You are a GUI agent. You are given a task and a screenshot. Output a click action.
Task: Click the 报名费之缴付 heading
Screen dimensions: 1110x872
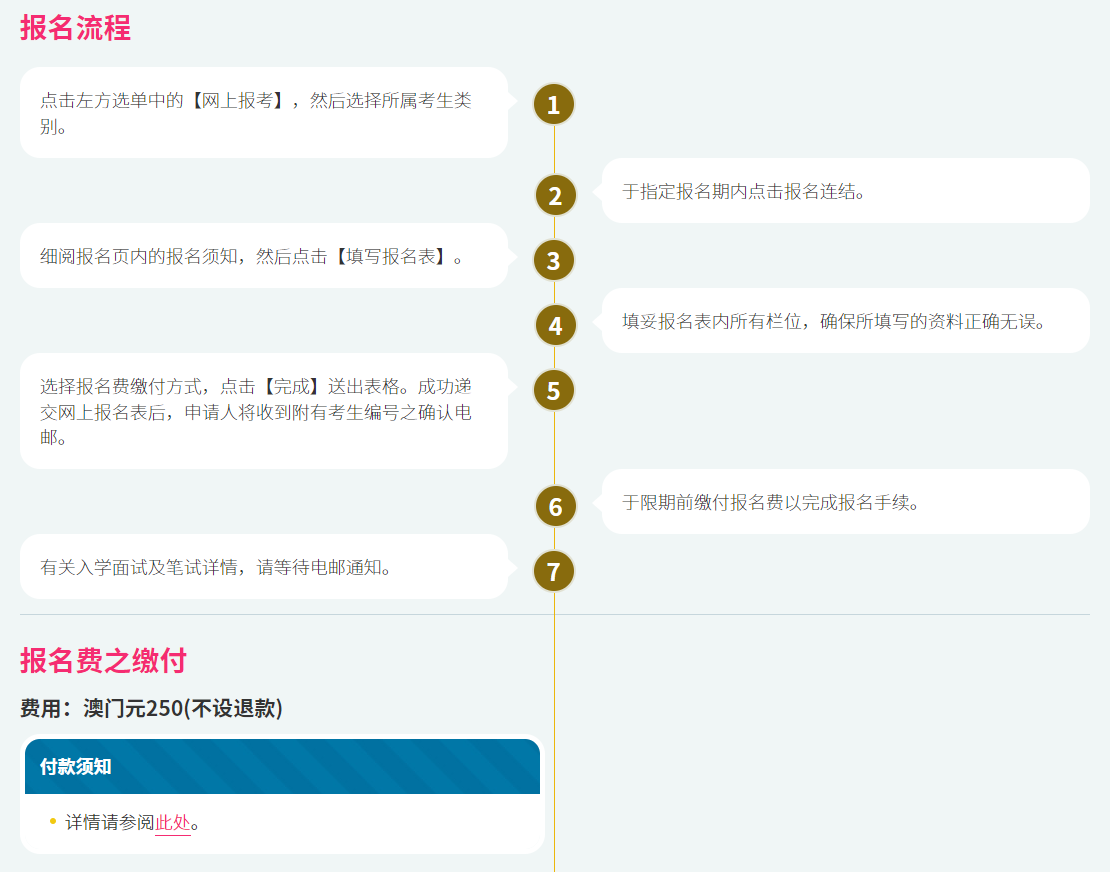click(x=103, y=661)
